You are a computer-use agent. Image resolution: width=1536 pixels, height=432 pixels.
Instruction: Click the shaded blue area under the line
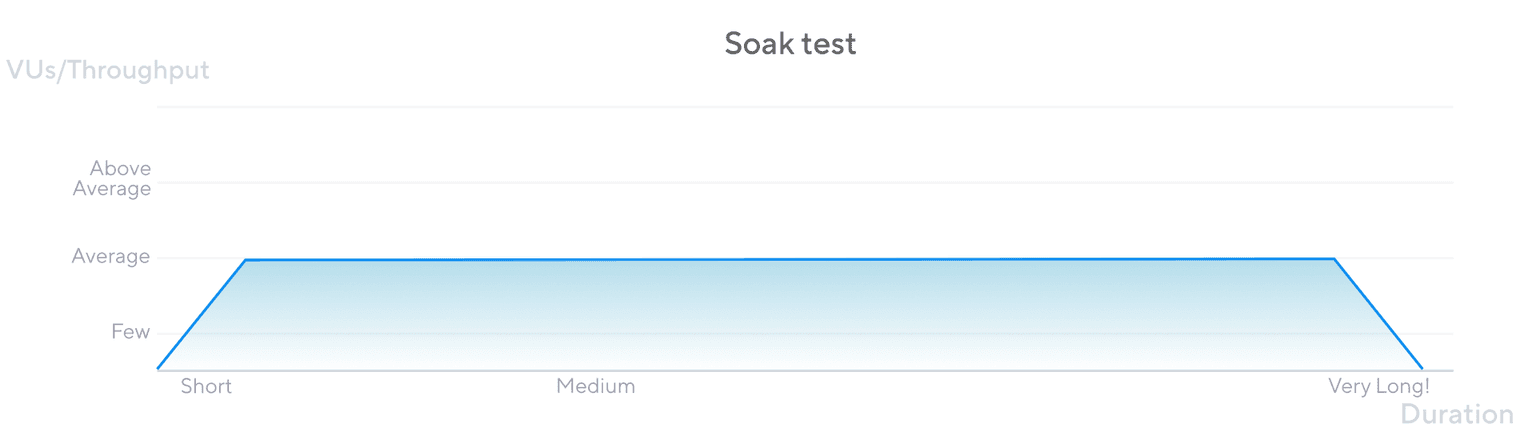790,315
